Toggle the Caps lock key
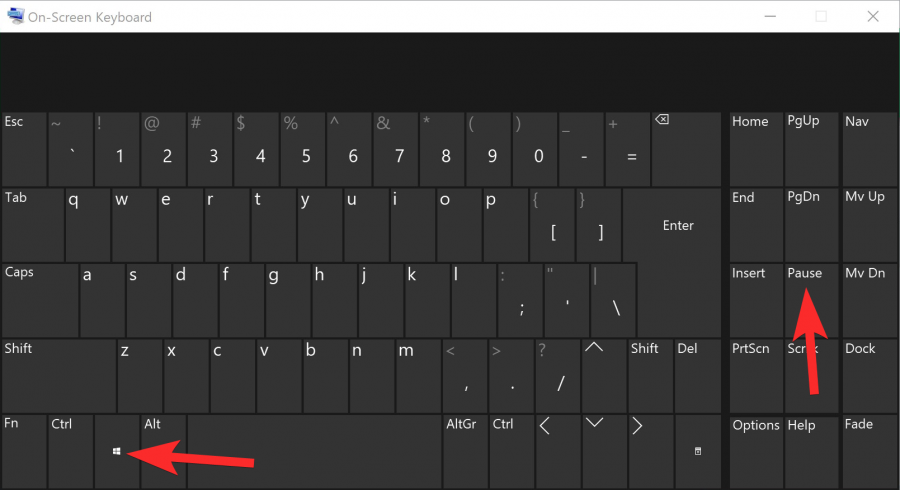Image resolution: width=900 pixels, height=490 pixels. [39, 298]
